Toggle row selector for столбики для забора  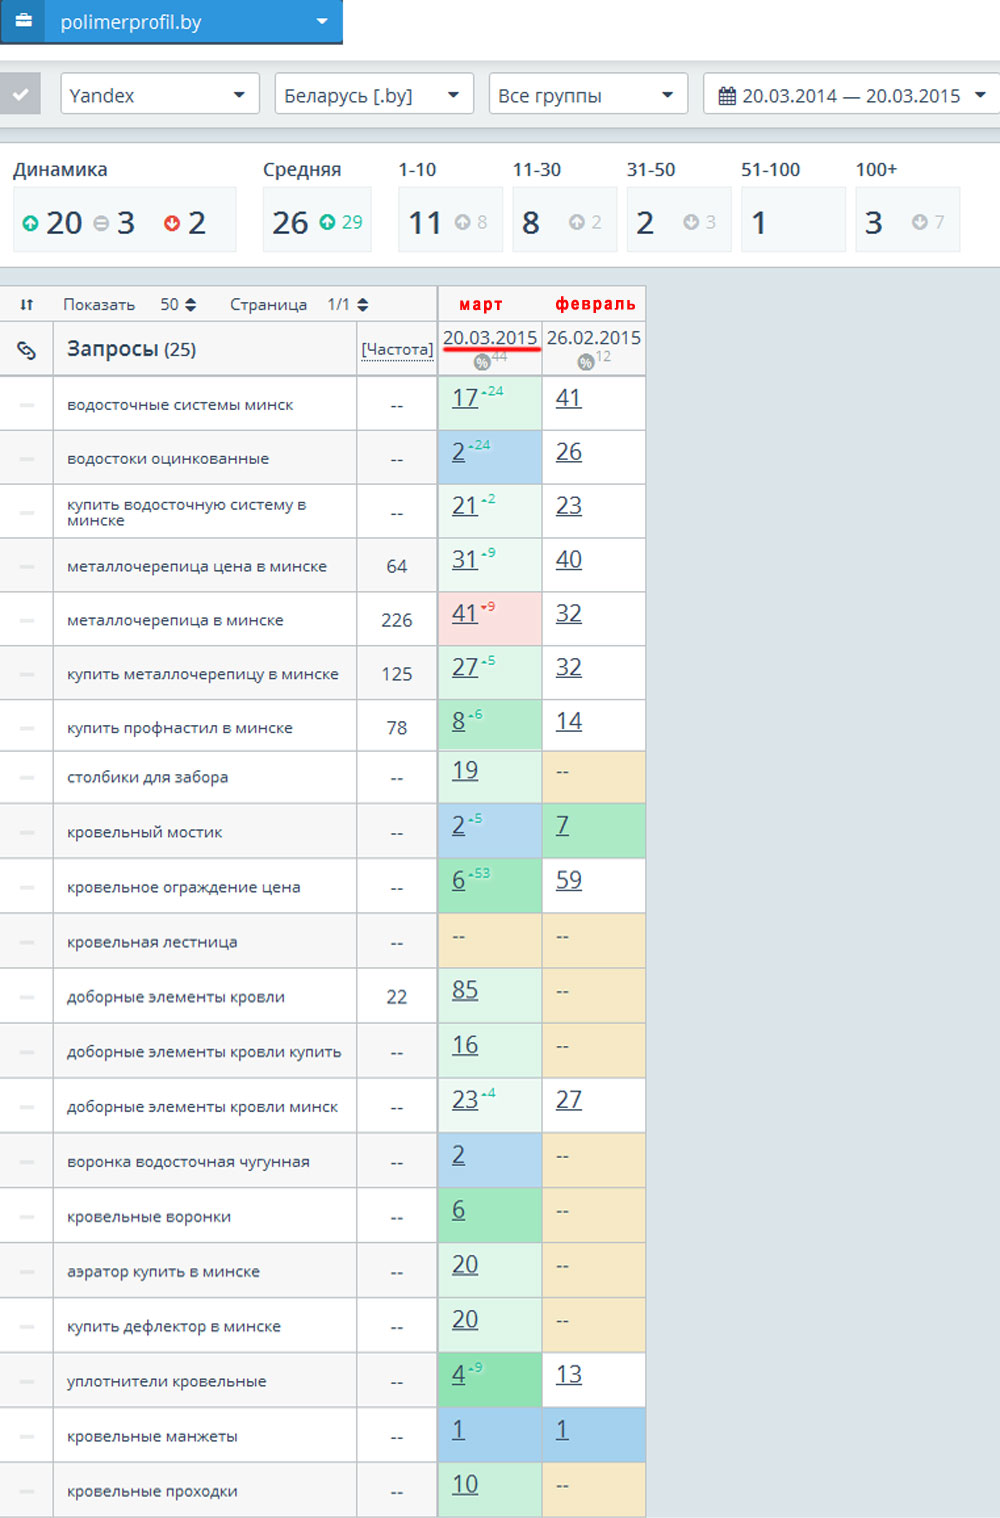click(27, 777)
